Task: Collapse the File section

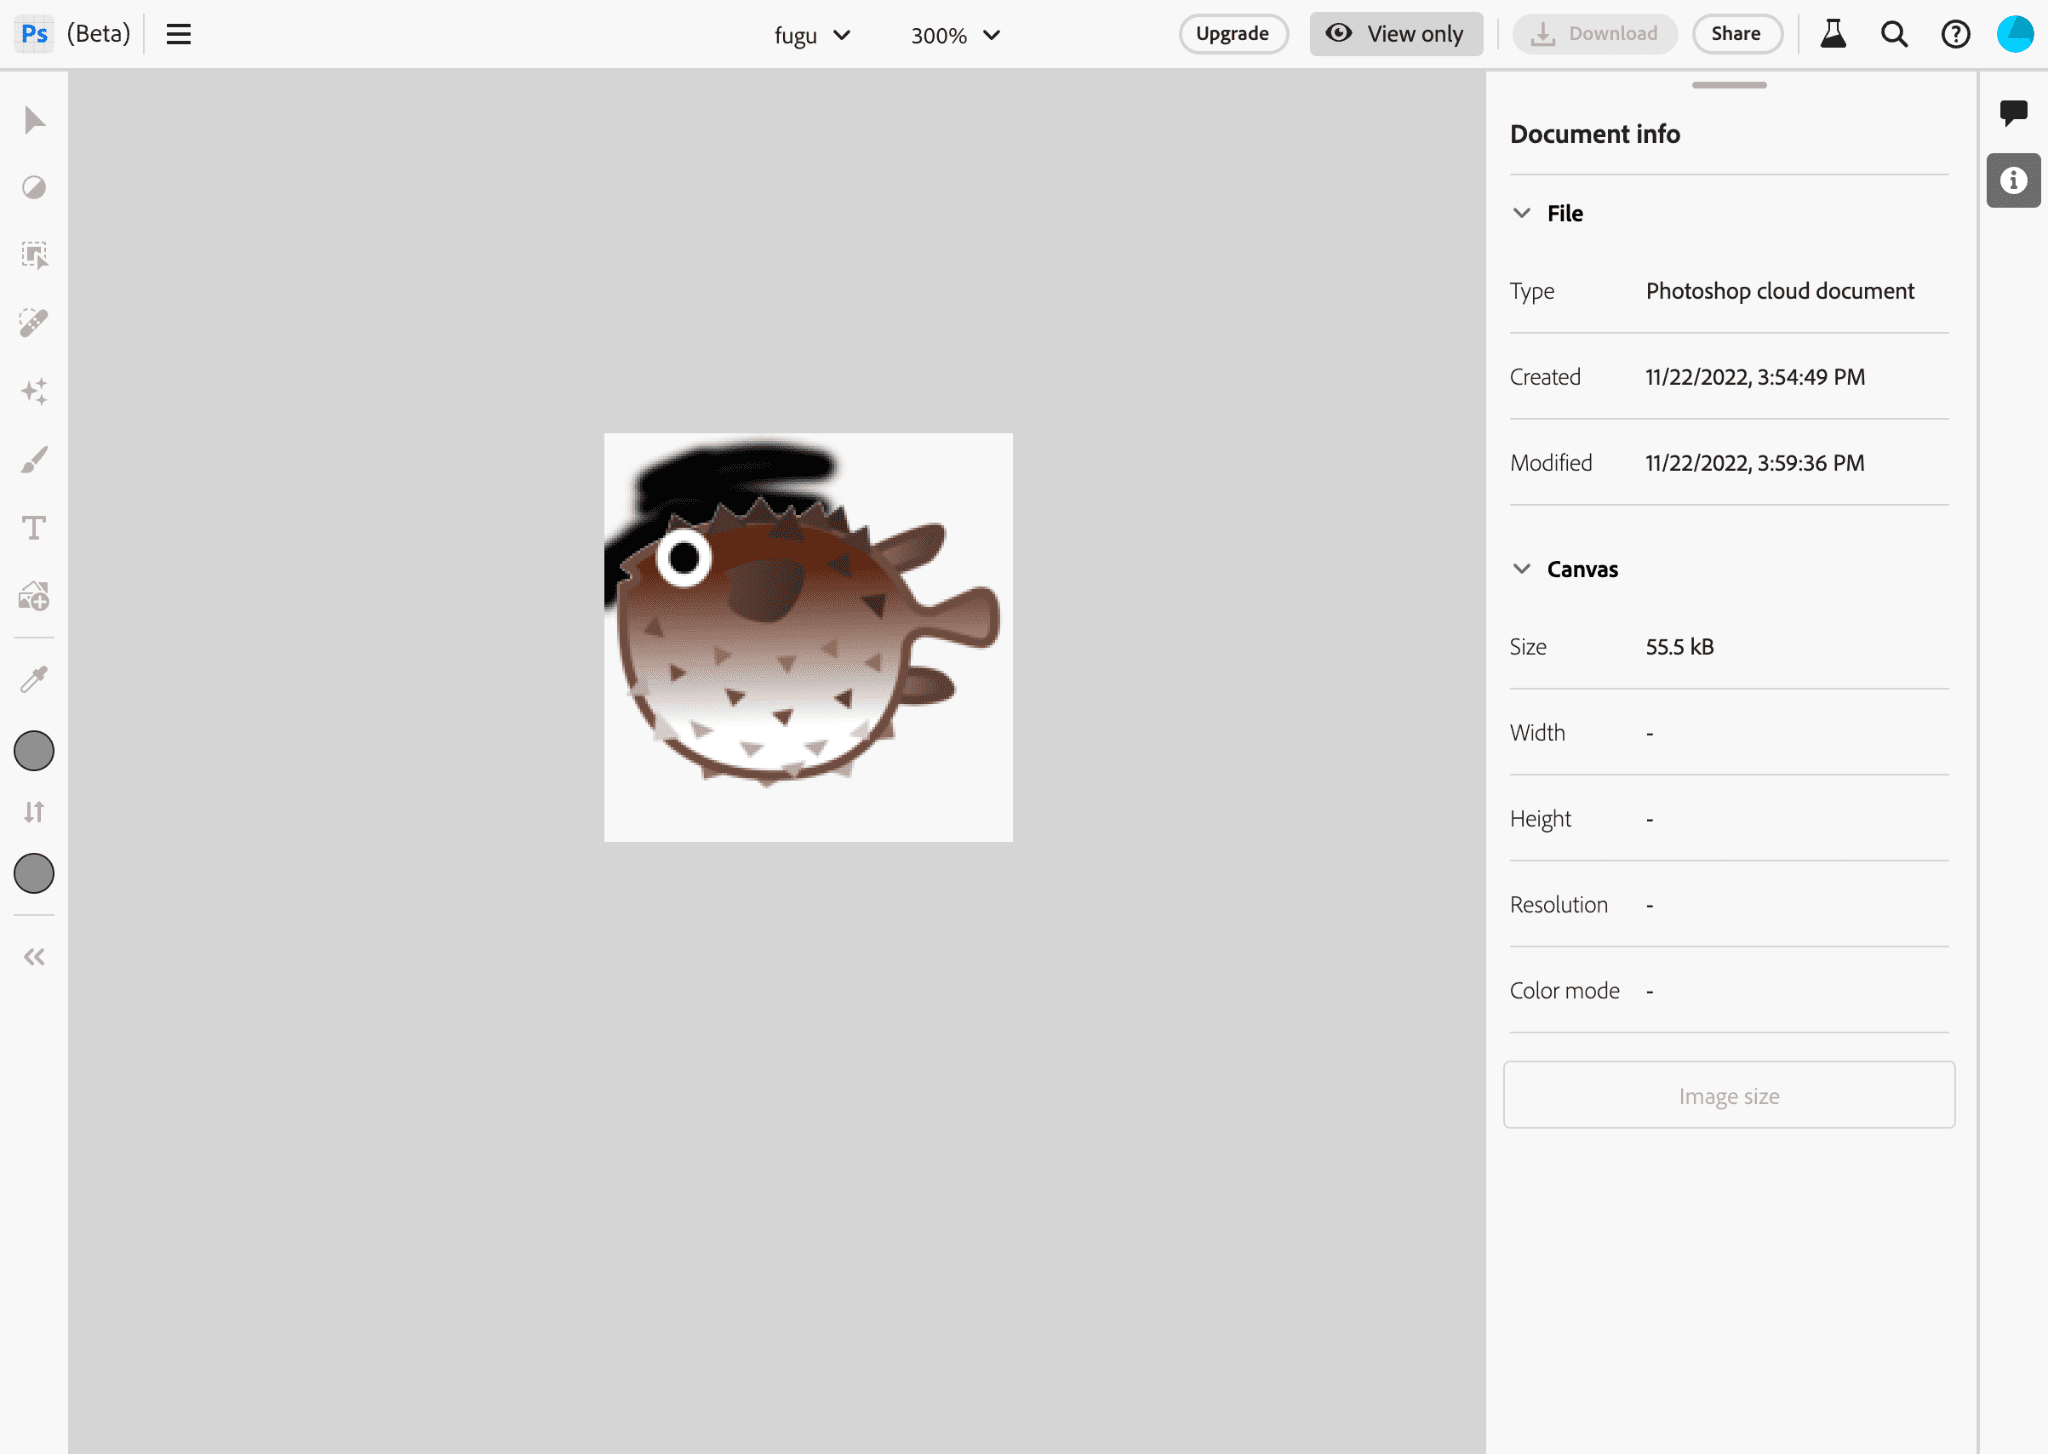Action: click(x=1521, y=212)
